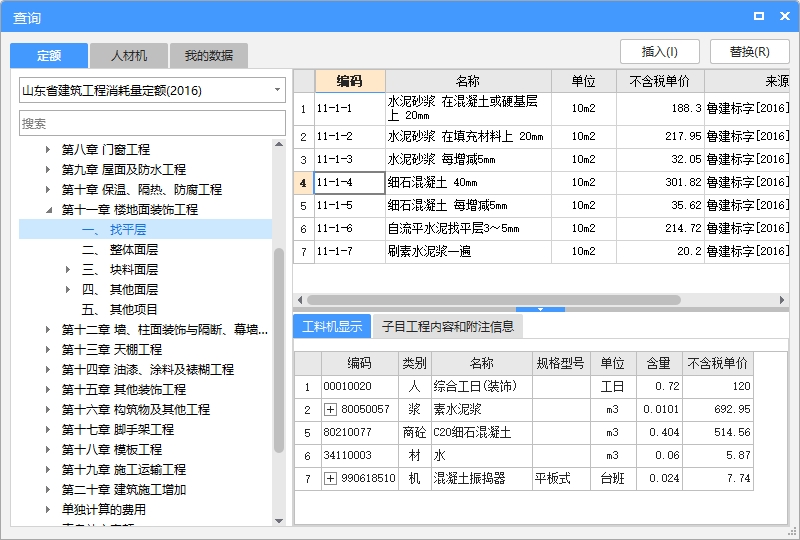Image resolution: width=800 pixels, height=540 pixels.
Task: Click the 插入(I) button
Action: click(660, 52)
